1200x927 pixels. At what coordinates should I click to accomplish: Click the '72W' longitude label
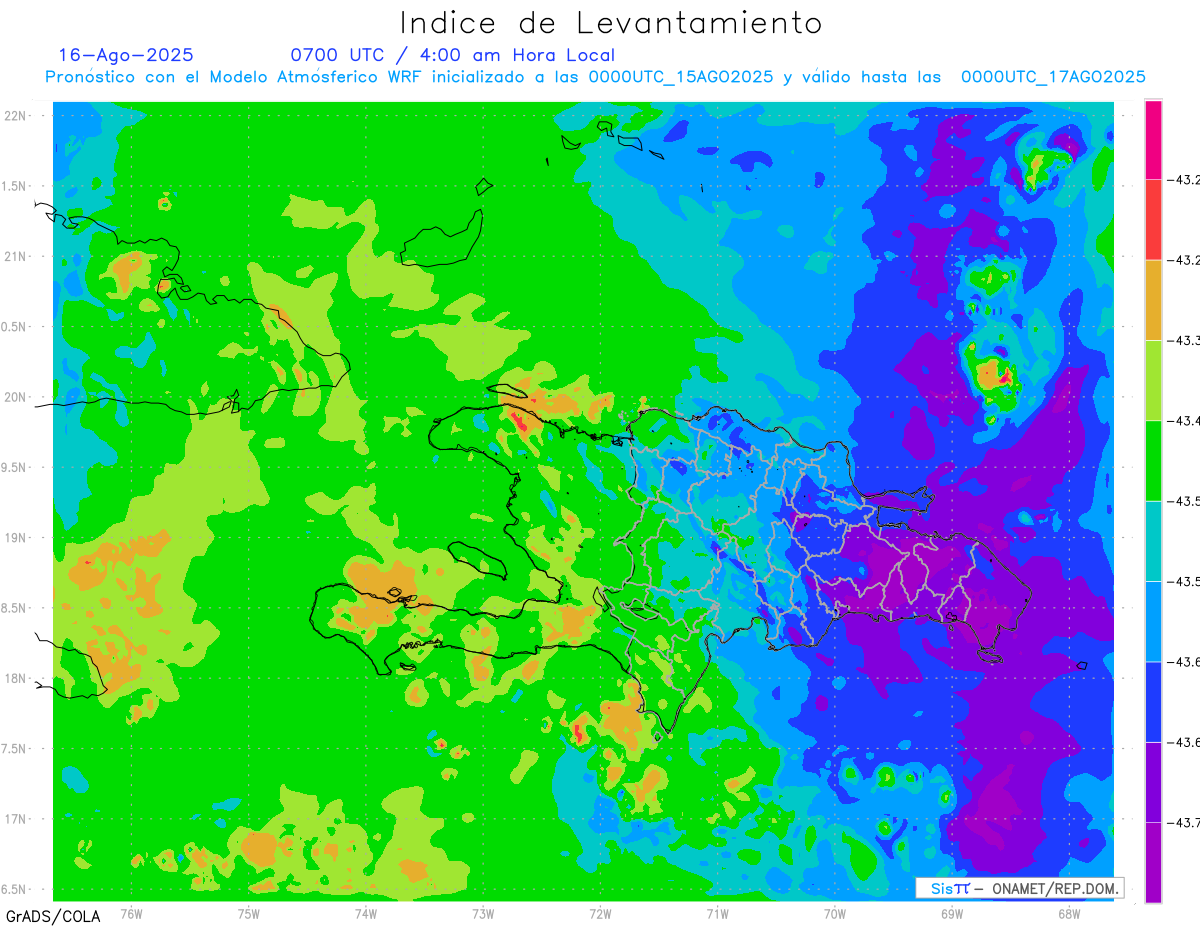coord(600,912)
